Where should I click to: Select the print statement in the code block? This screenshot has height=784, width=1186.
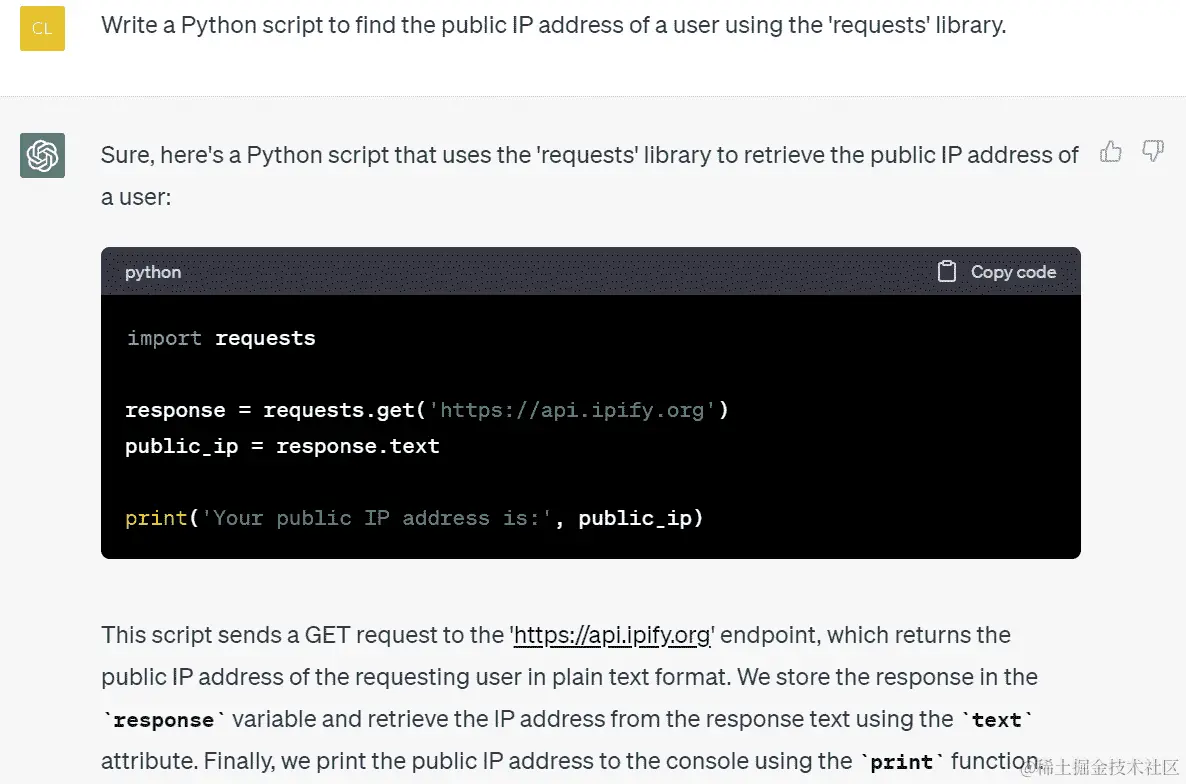point(413,518)
